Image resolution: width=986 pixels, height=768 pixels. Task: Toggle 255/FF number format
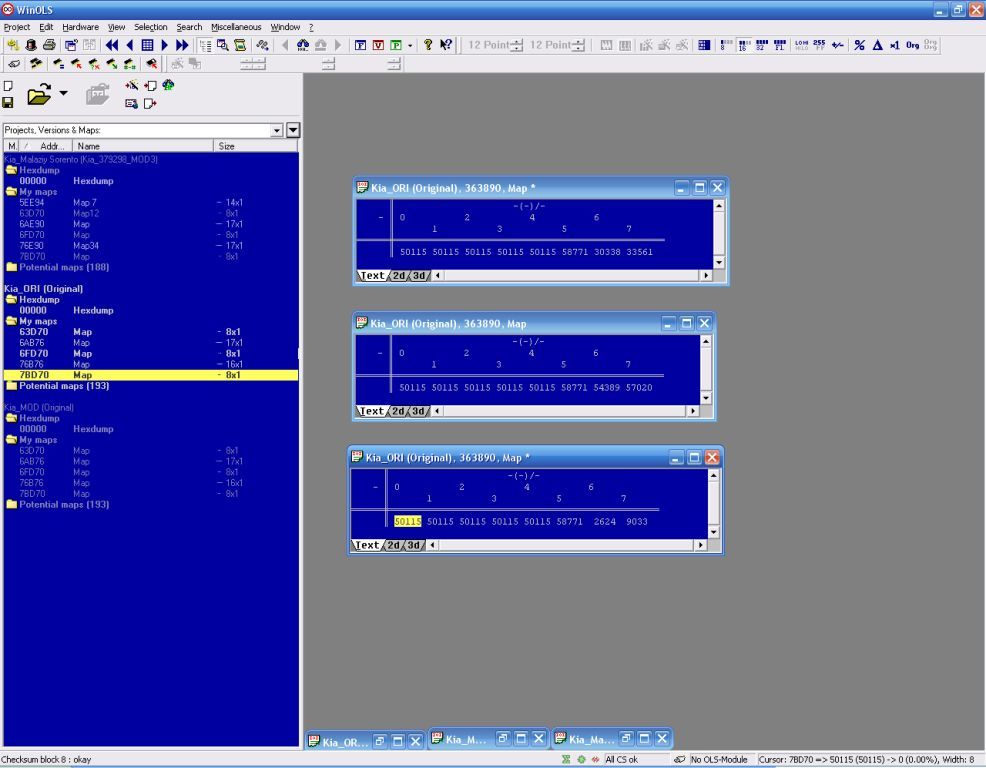coord(819,45)
